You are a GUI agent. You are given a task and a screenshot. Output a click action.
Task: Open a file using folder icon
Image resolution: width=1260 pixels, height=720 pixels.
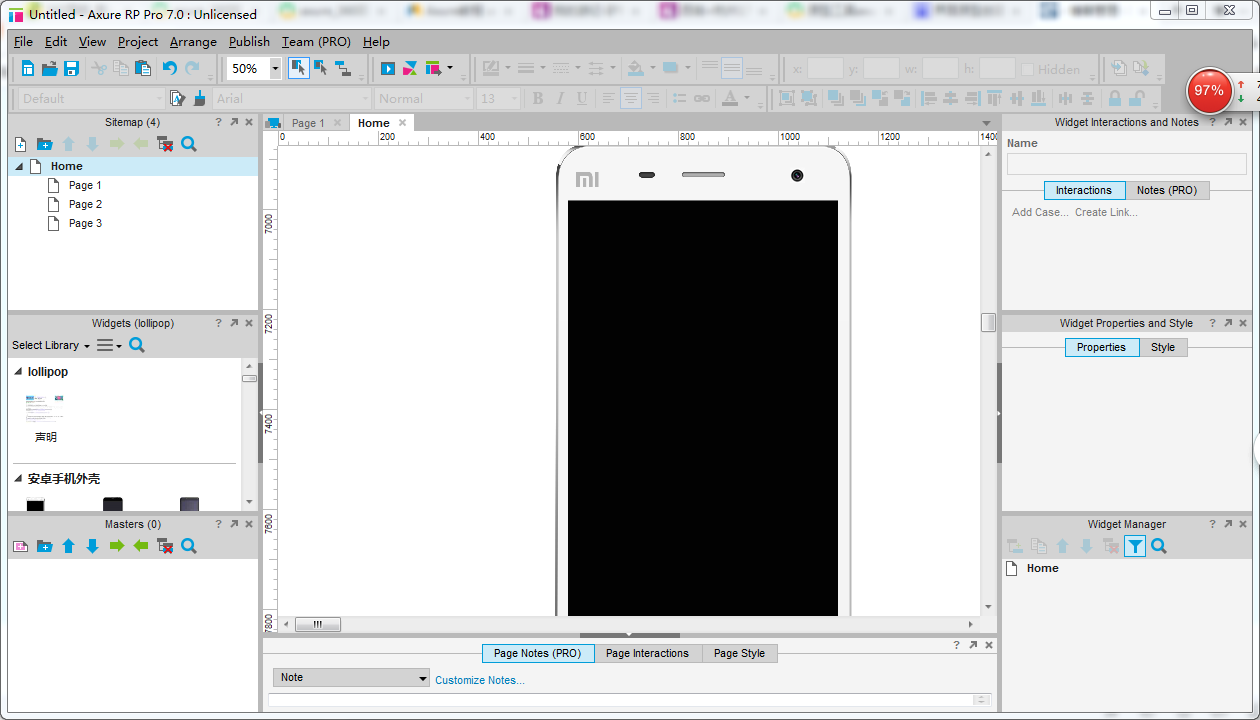[x=49, y=68]
